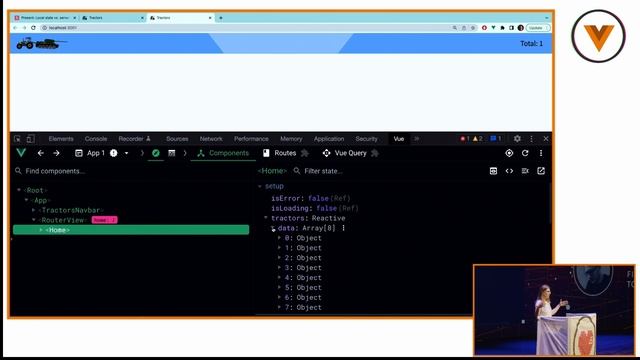
Task: Click the Chrome Update button
Action: point(538,28)
